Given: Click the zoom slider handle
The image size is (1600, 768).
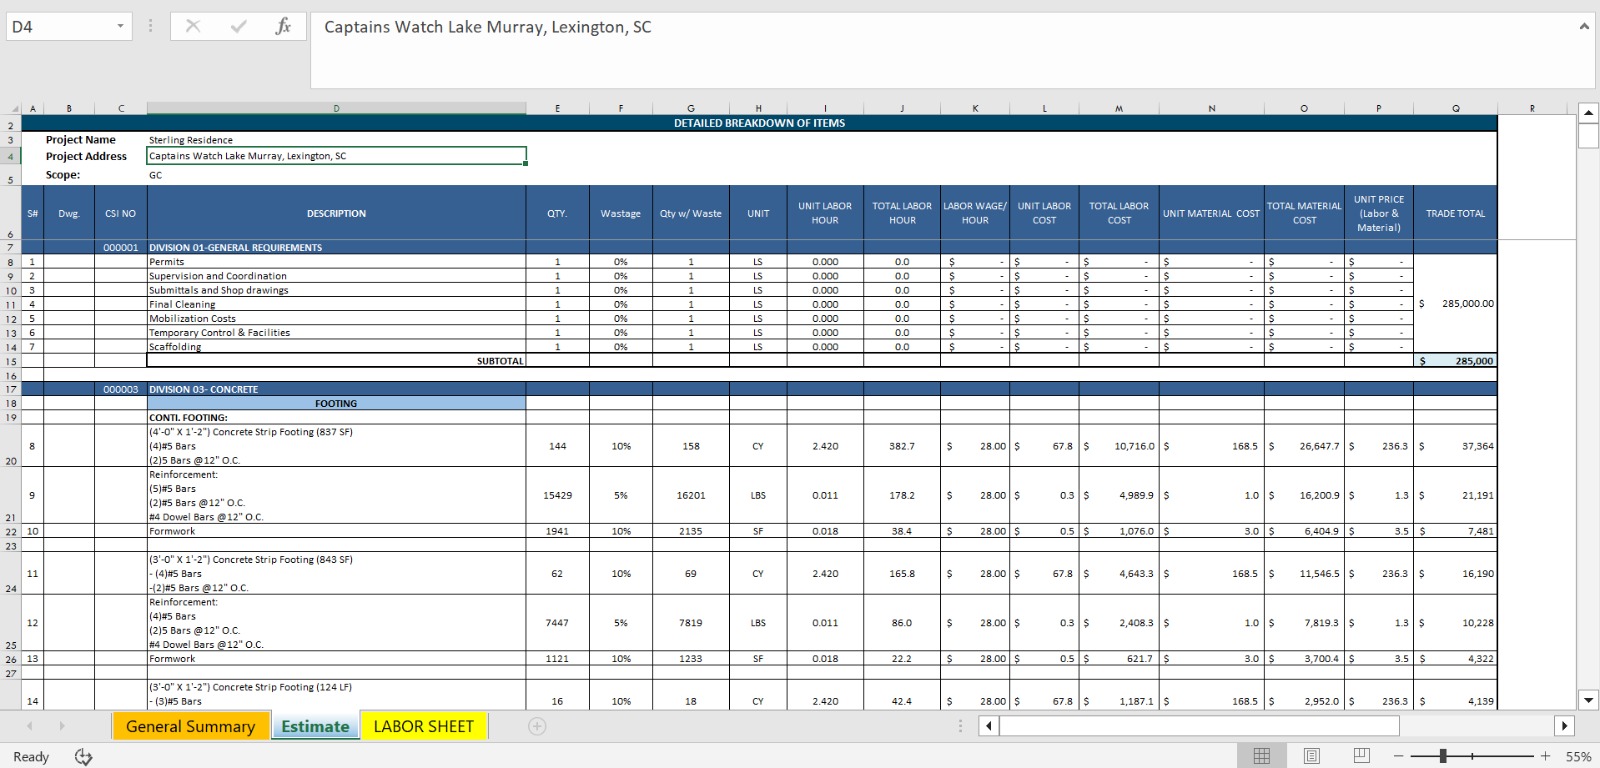Looking at the screenshot, I should pyautogui.click(x=1443, y=756).
